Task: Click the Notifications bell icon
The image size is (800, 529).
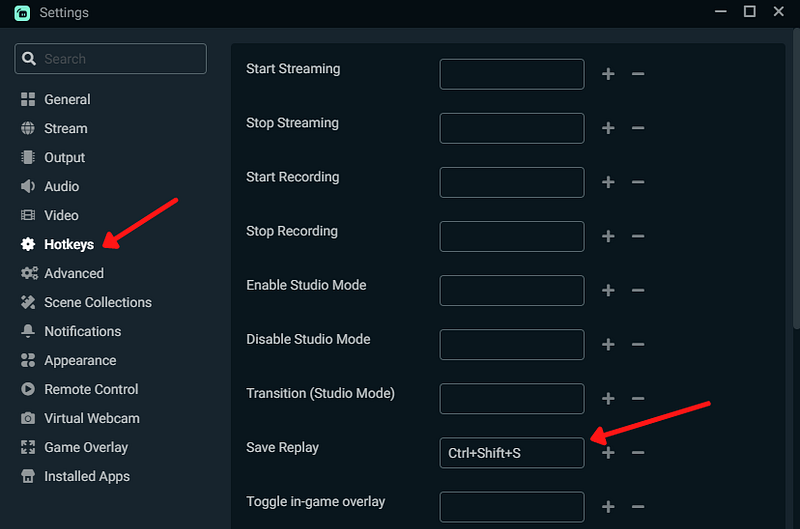Action: pyautogui.click(x=28, y=332)
